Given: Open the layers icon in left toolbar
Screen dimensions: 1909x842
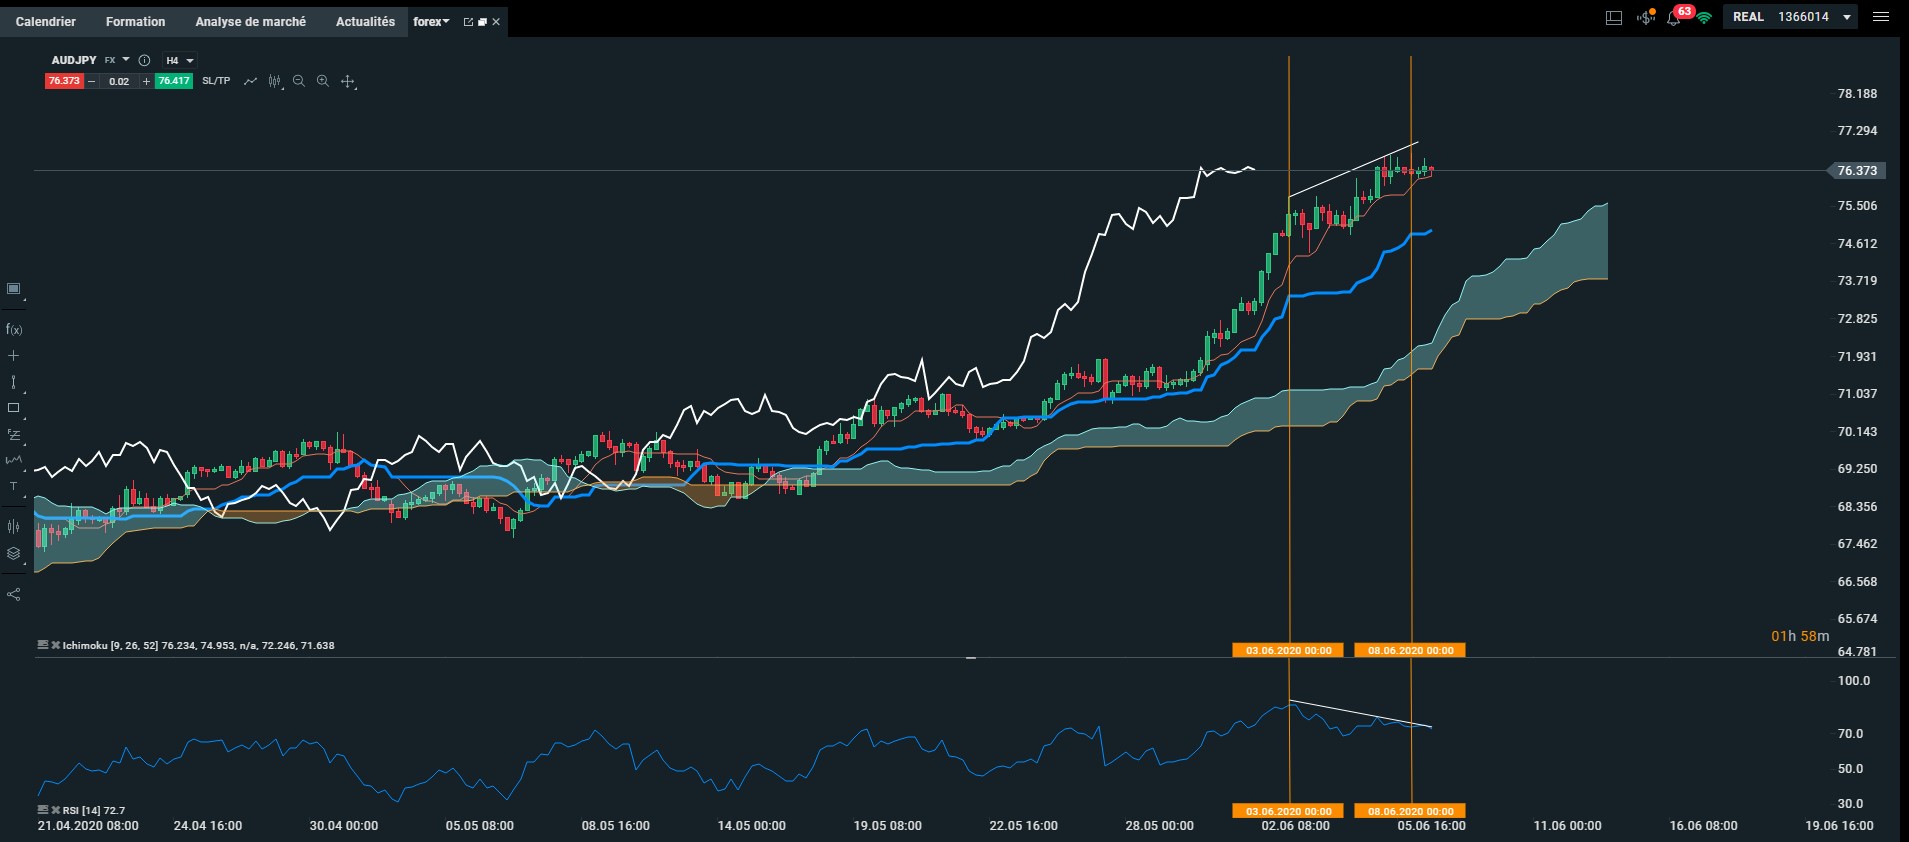Looking at the screenshot, I should 14,553.
